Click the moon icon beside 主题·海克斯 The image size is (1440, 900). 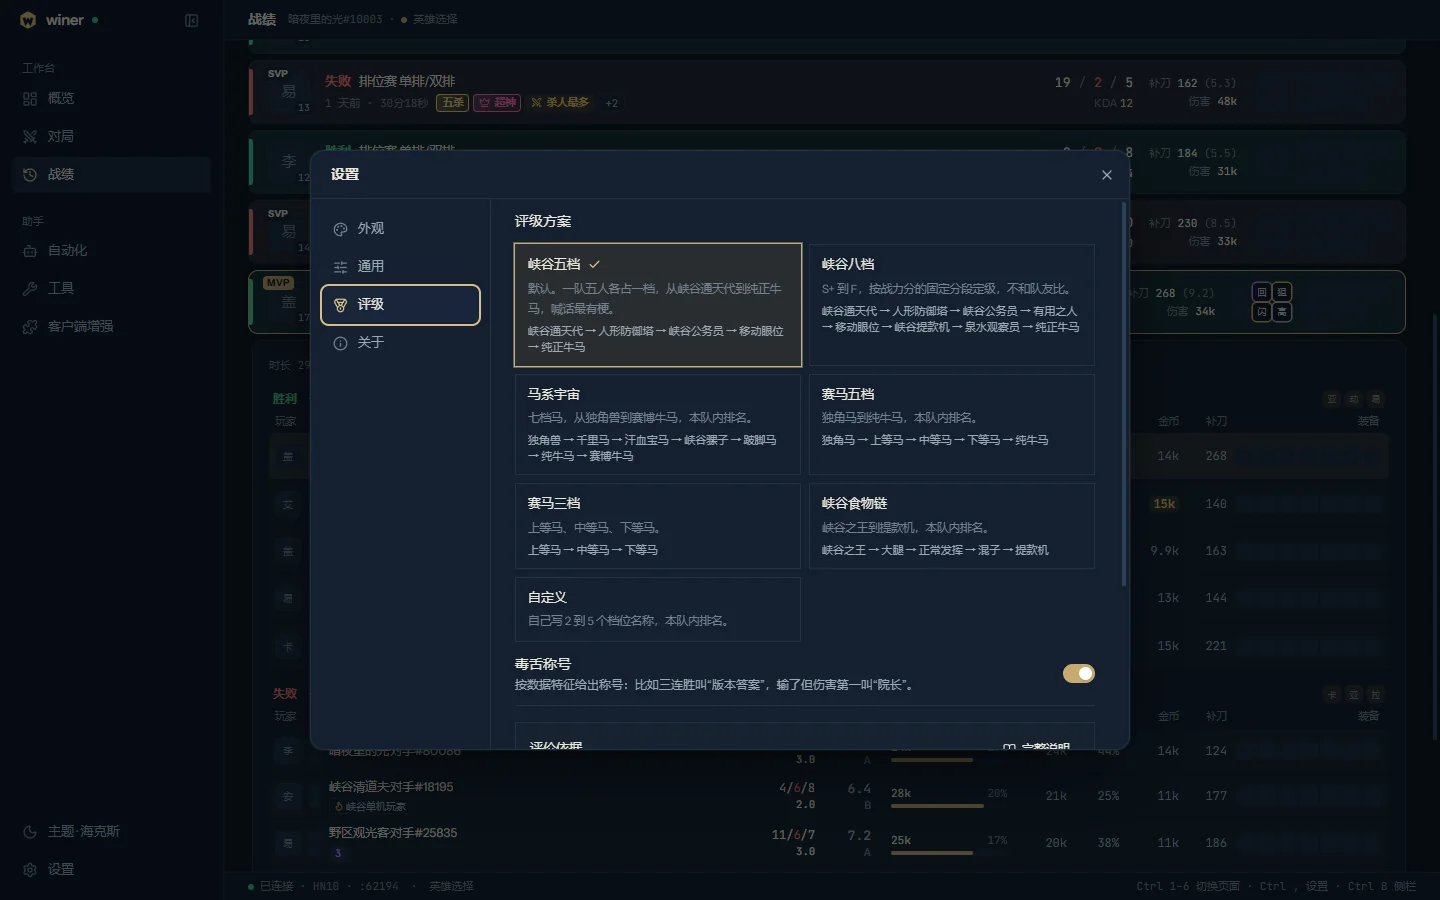click(x=30, y=832)
